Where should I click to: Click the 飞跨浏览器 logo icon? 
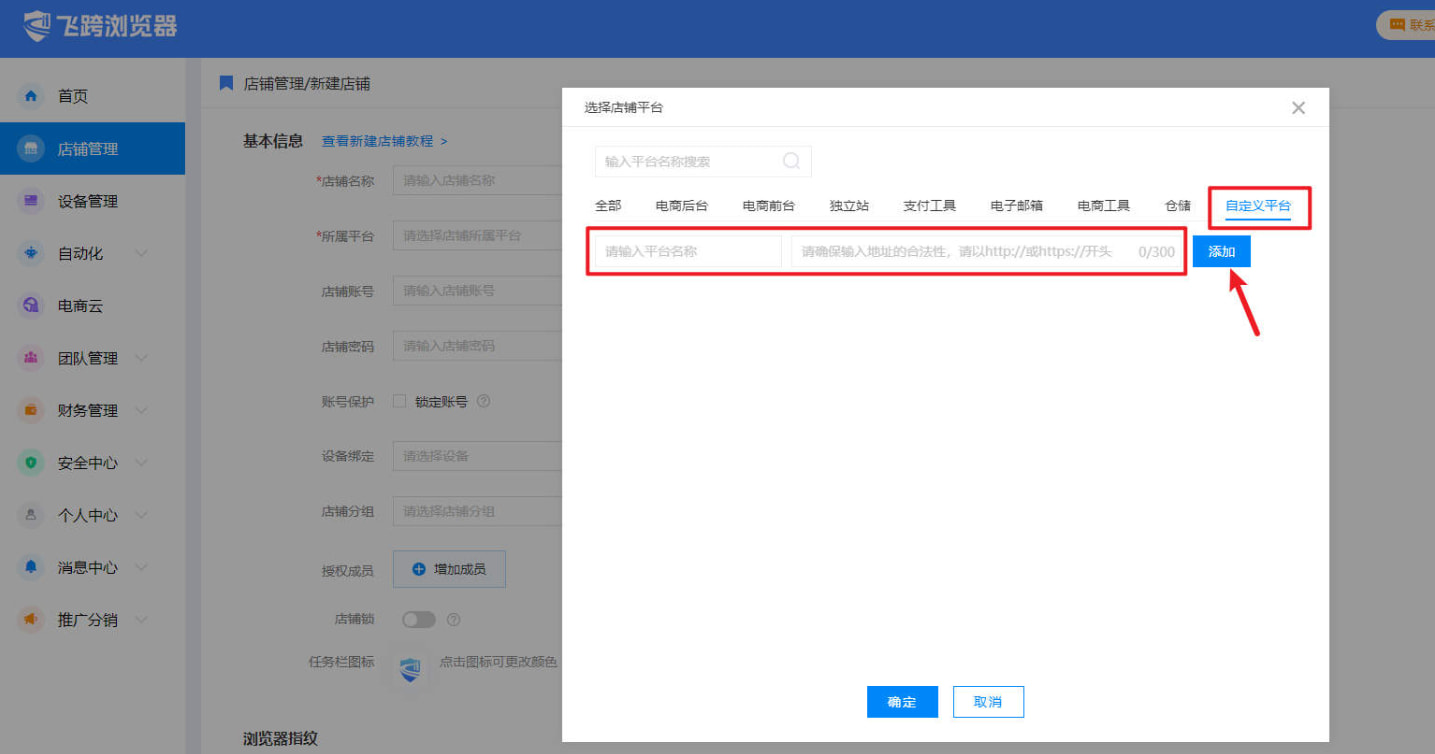[37, 26]
